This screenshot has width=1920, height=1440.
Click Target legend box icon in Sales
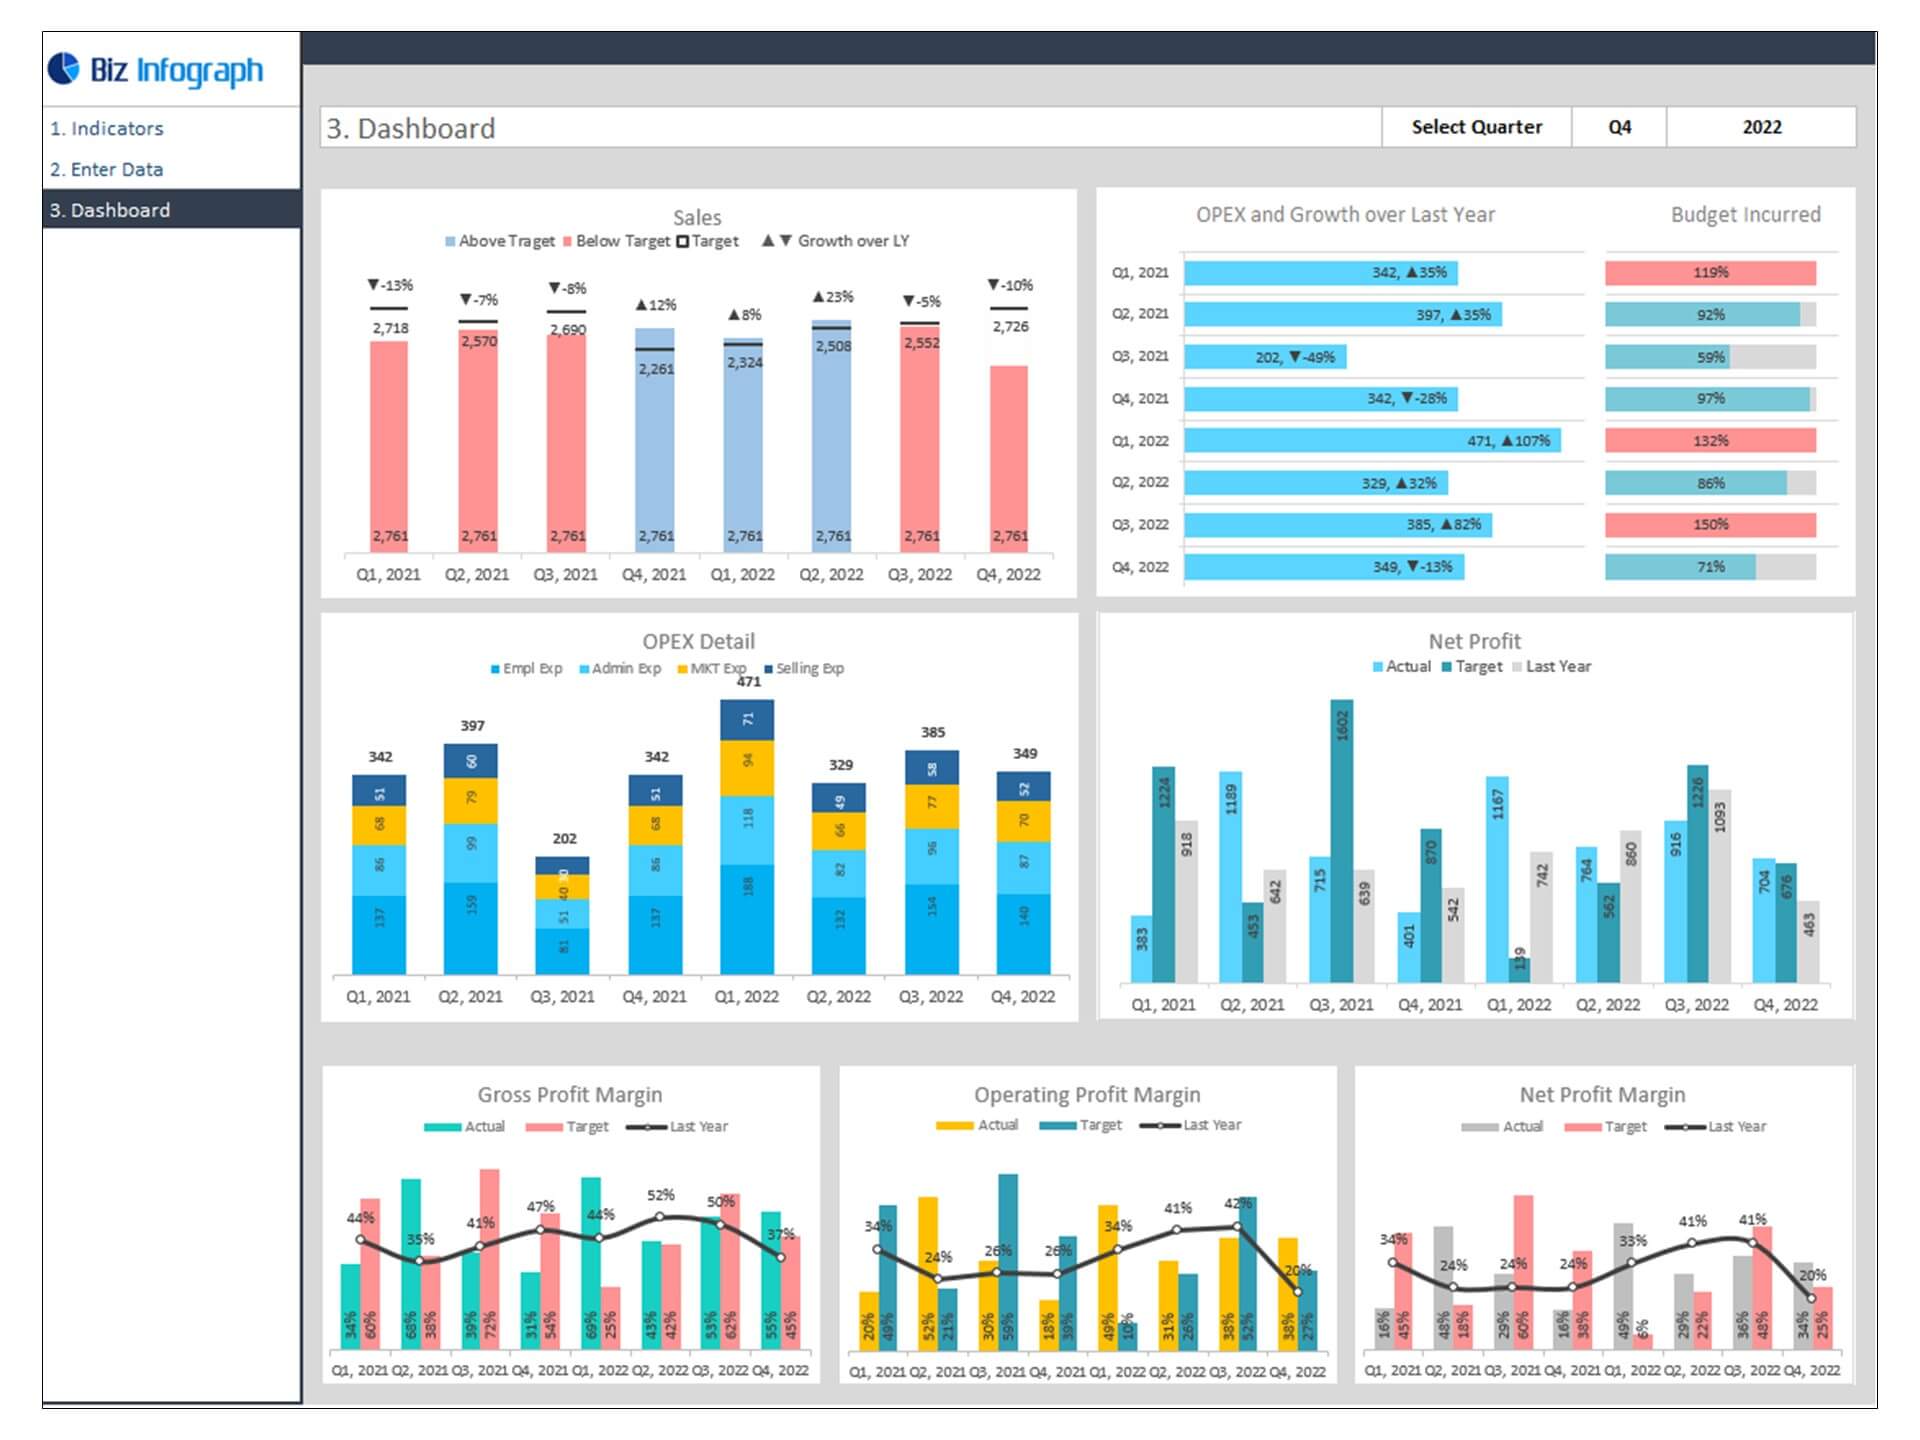(683, 241)
